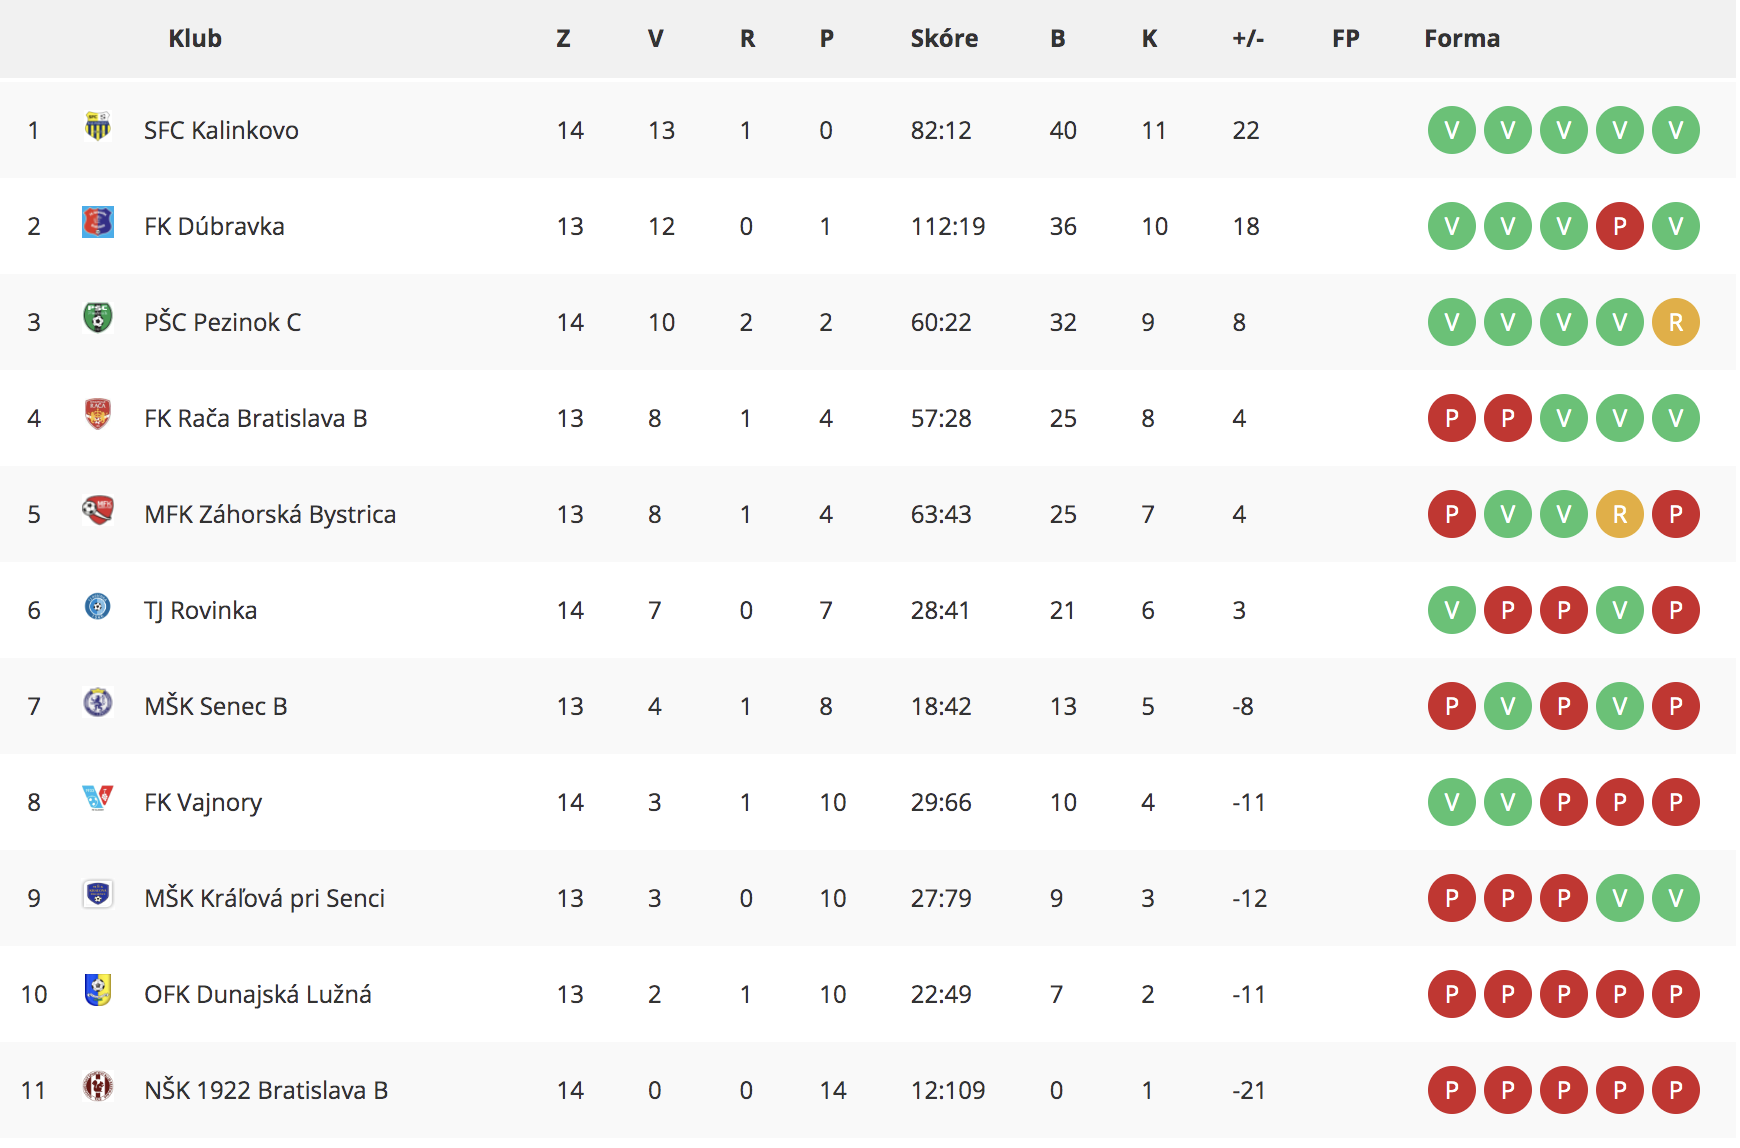The height and width of the screenshot is (1148, 1740).
Task: Open the SFC Kalinkovo team name
Action: coord(221,131)
